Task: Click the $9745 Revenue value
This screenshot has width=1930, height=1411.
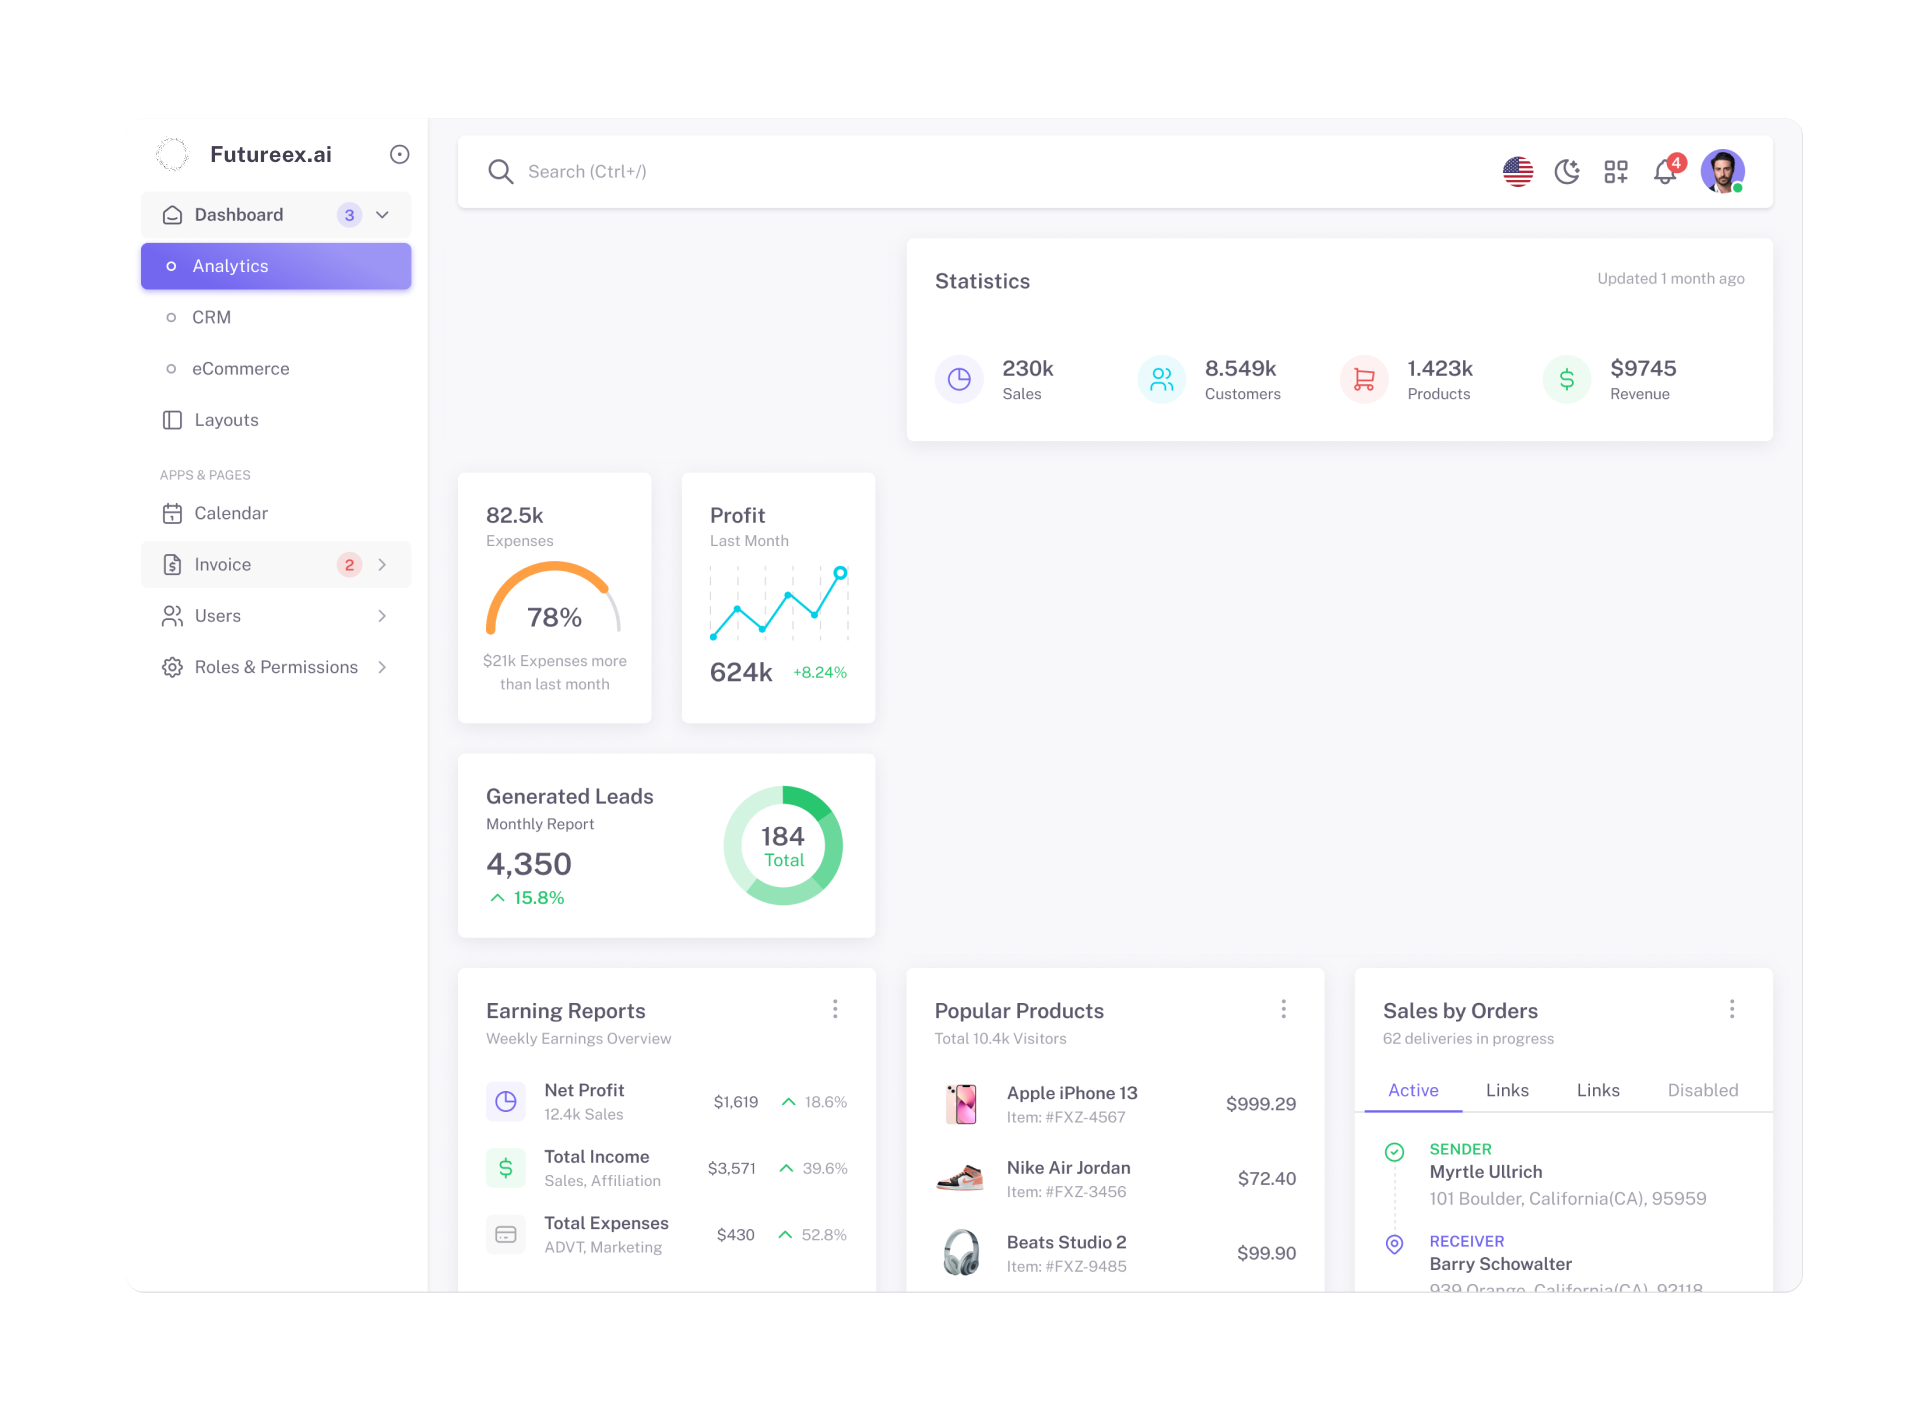Action: pyautogui.click(x=1643, y=368)
